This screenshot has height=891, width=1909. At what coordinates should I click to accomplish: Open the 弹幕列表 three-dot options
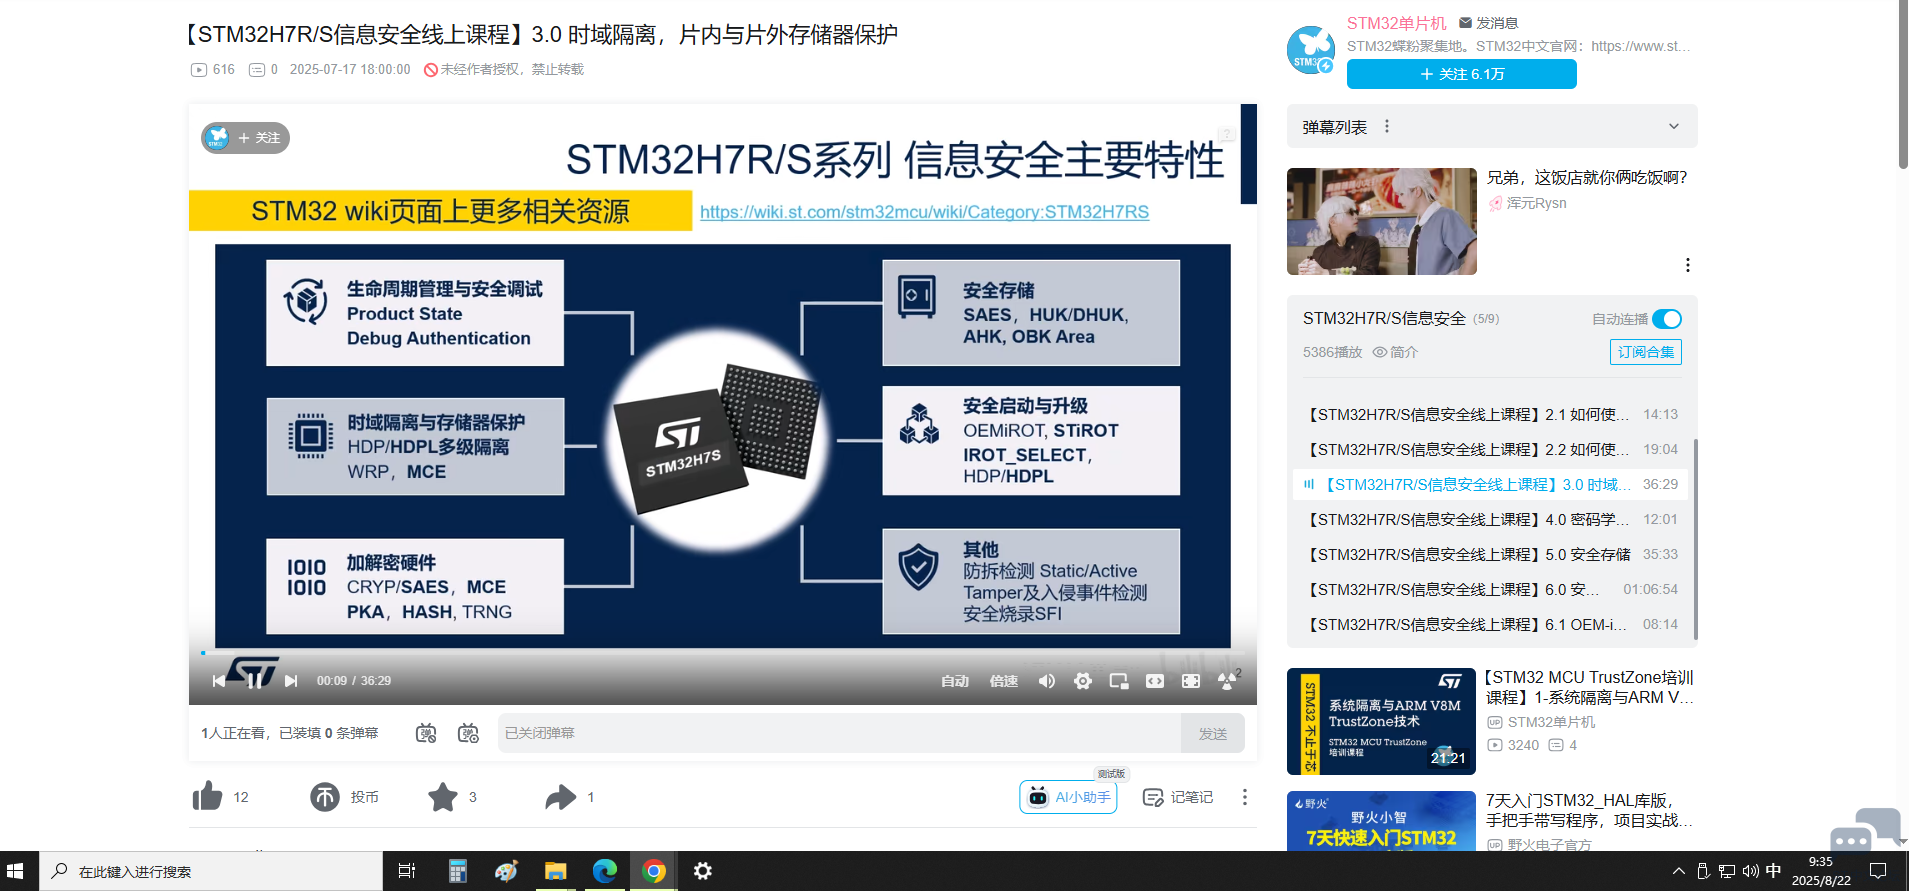[x=1386, y=127]
